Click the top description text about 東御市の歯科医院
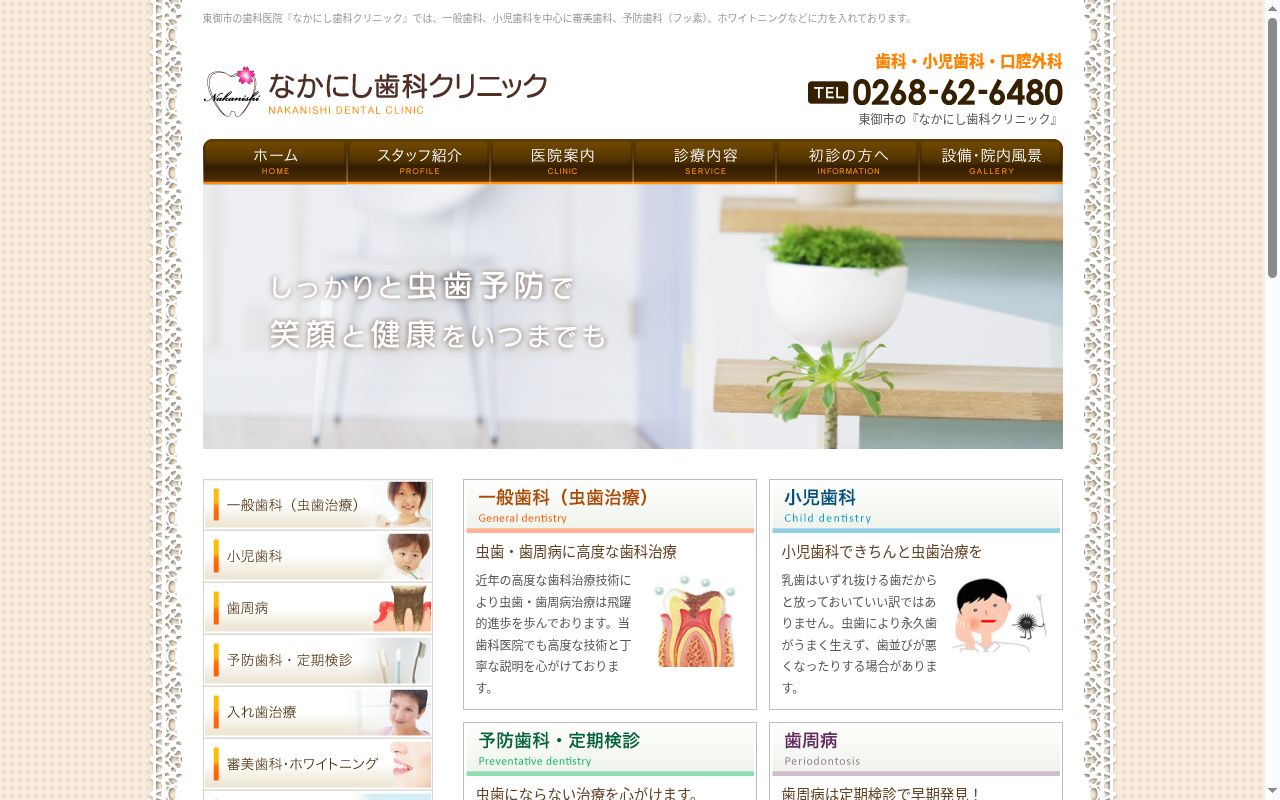The image size is (1280, 800). (558, 18)
